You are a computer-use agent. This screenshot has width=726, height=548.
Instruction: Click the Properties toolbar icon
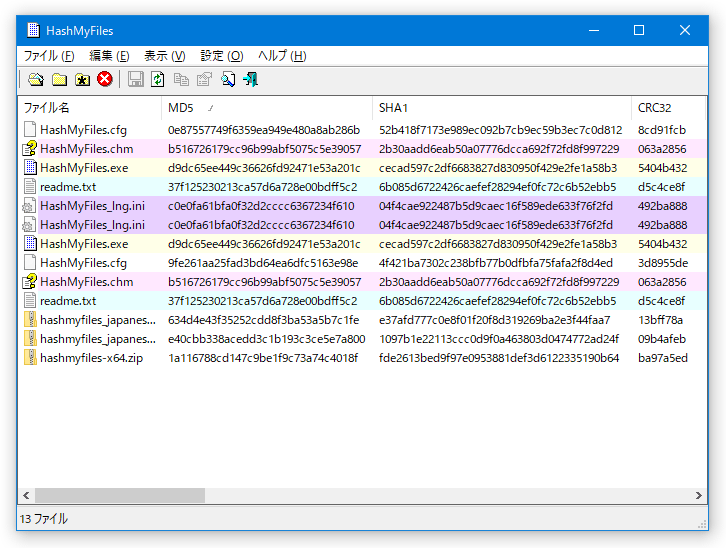pos(204,80)
